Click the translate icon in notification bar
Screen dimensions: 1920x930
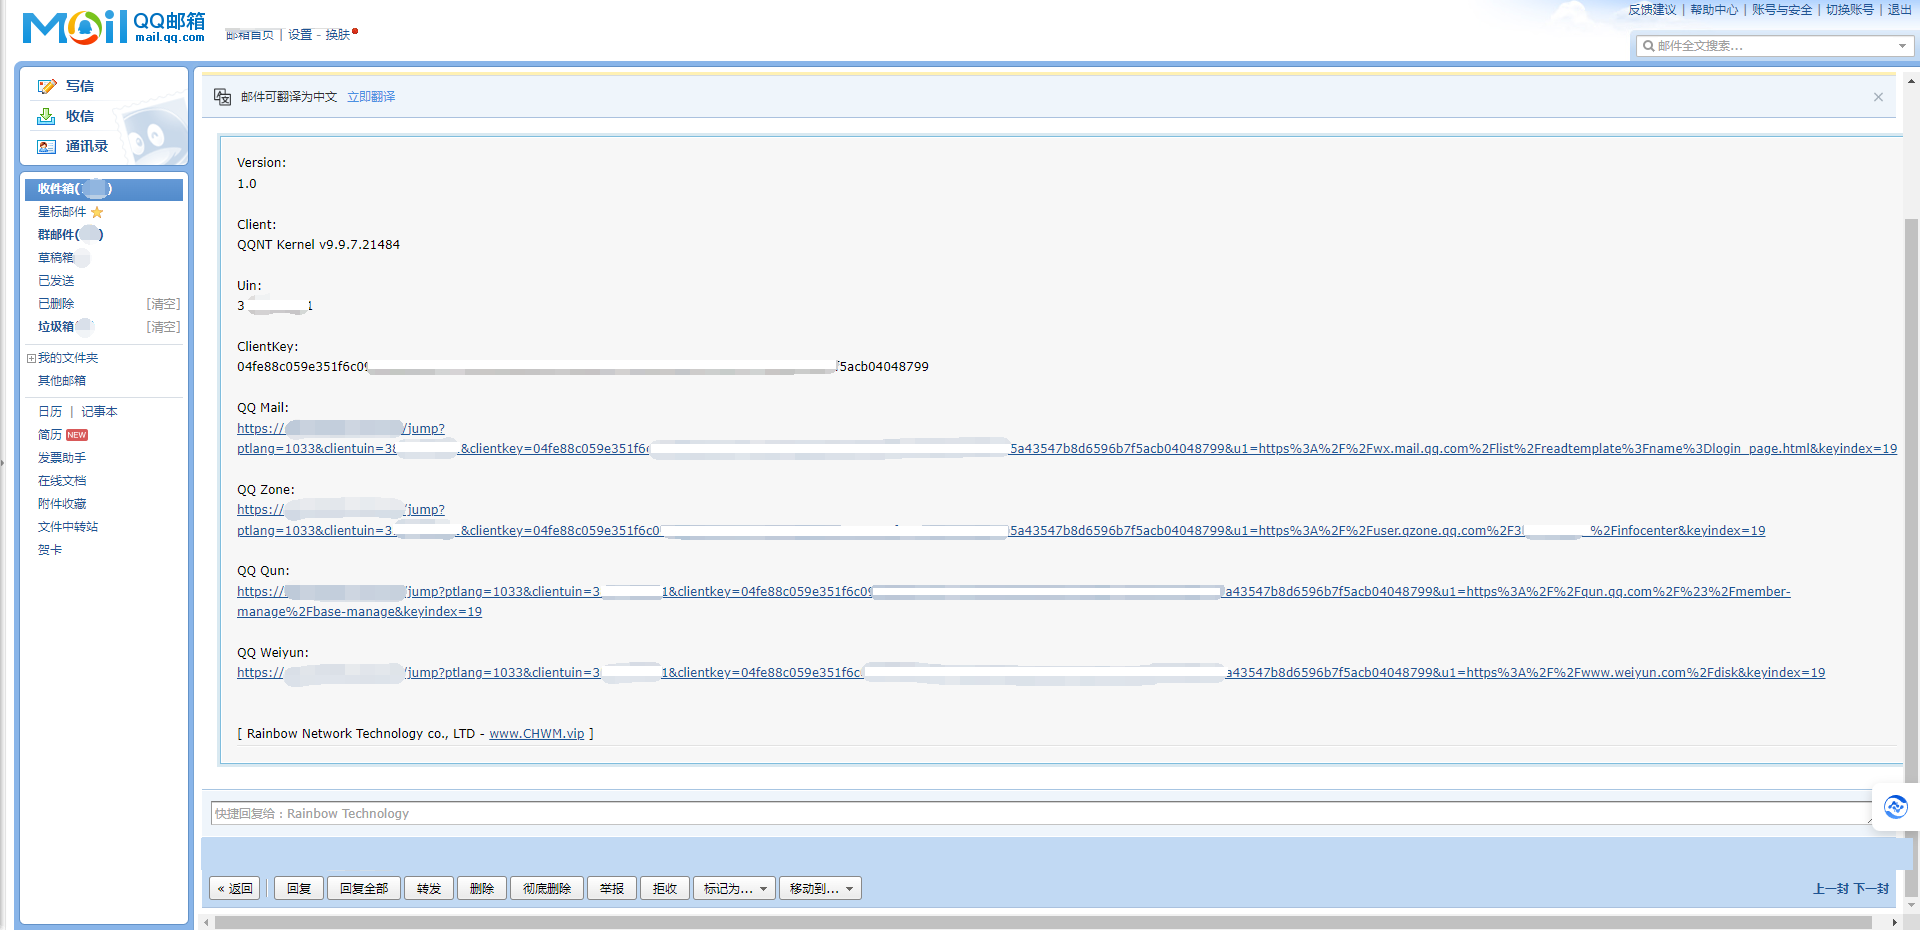click(223, 97)
